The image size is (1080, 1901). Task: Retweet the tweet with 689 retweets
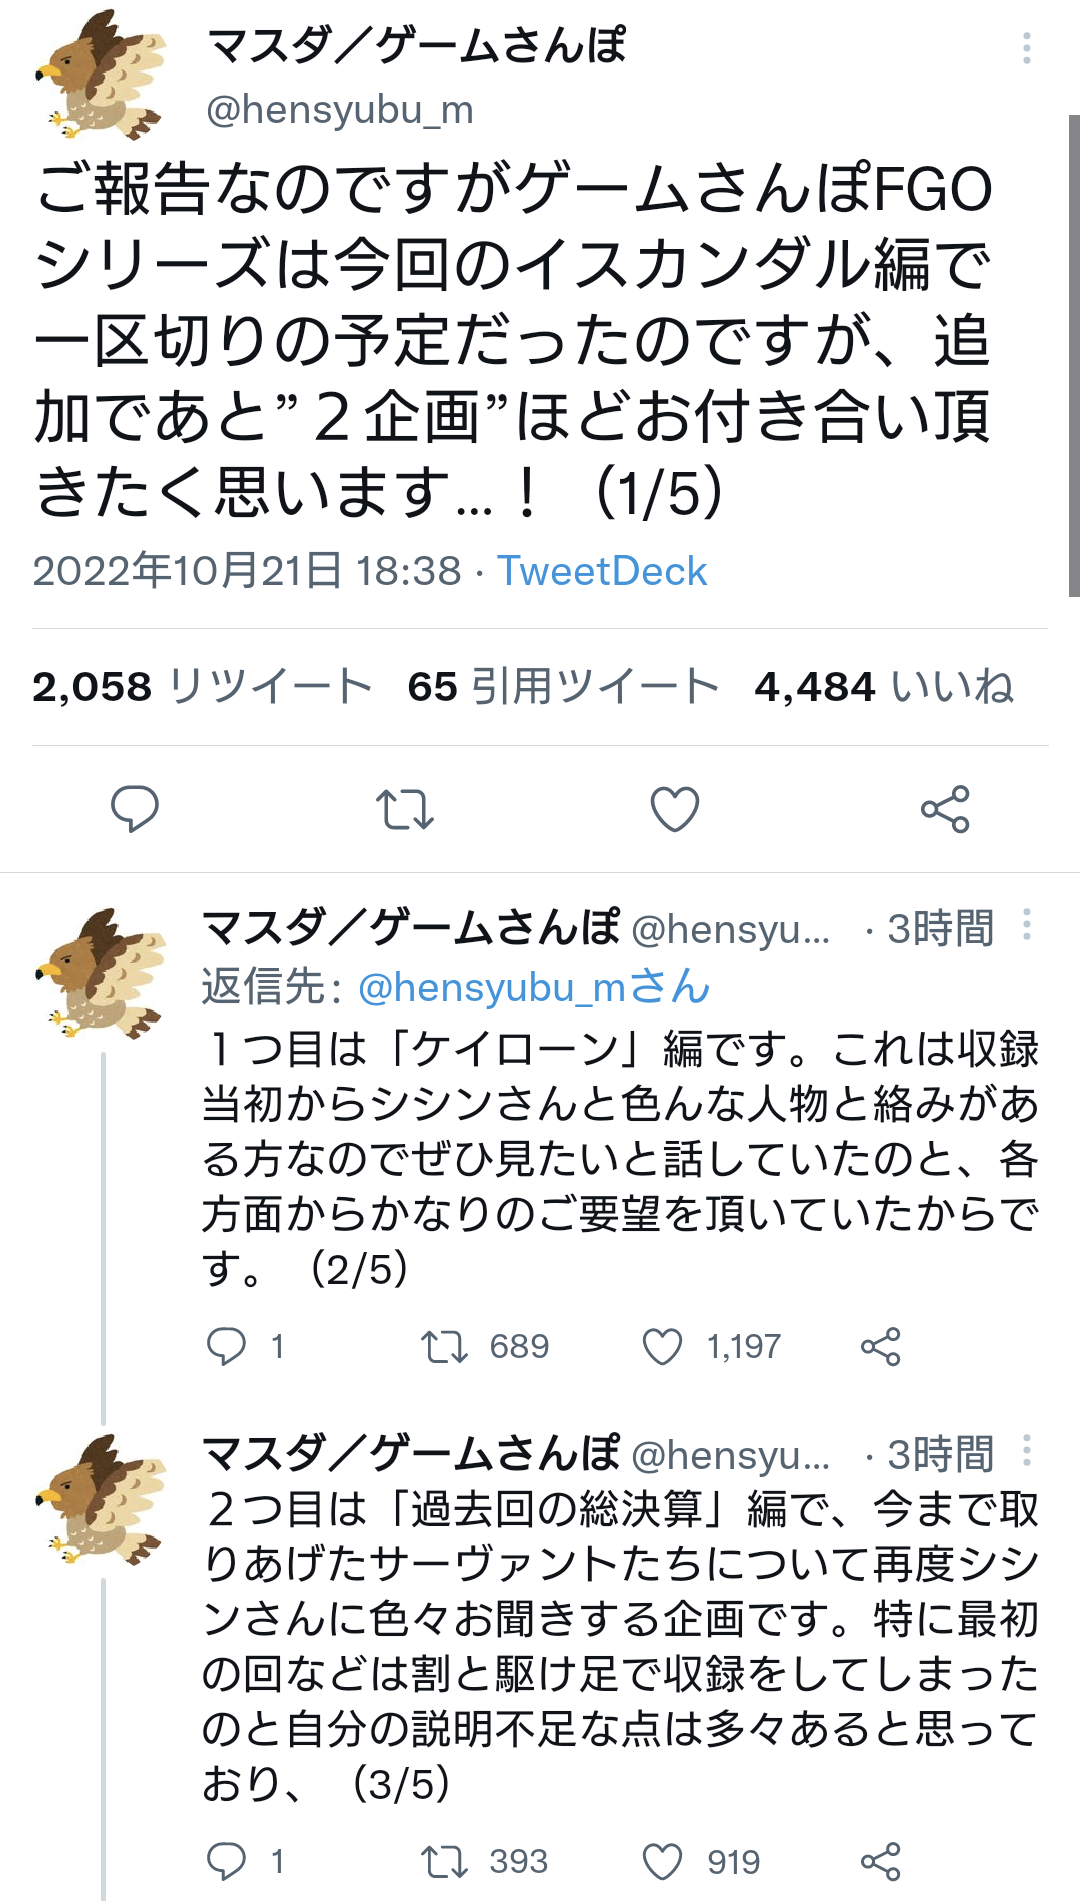(444, 1346)
